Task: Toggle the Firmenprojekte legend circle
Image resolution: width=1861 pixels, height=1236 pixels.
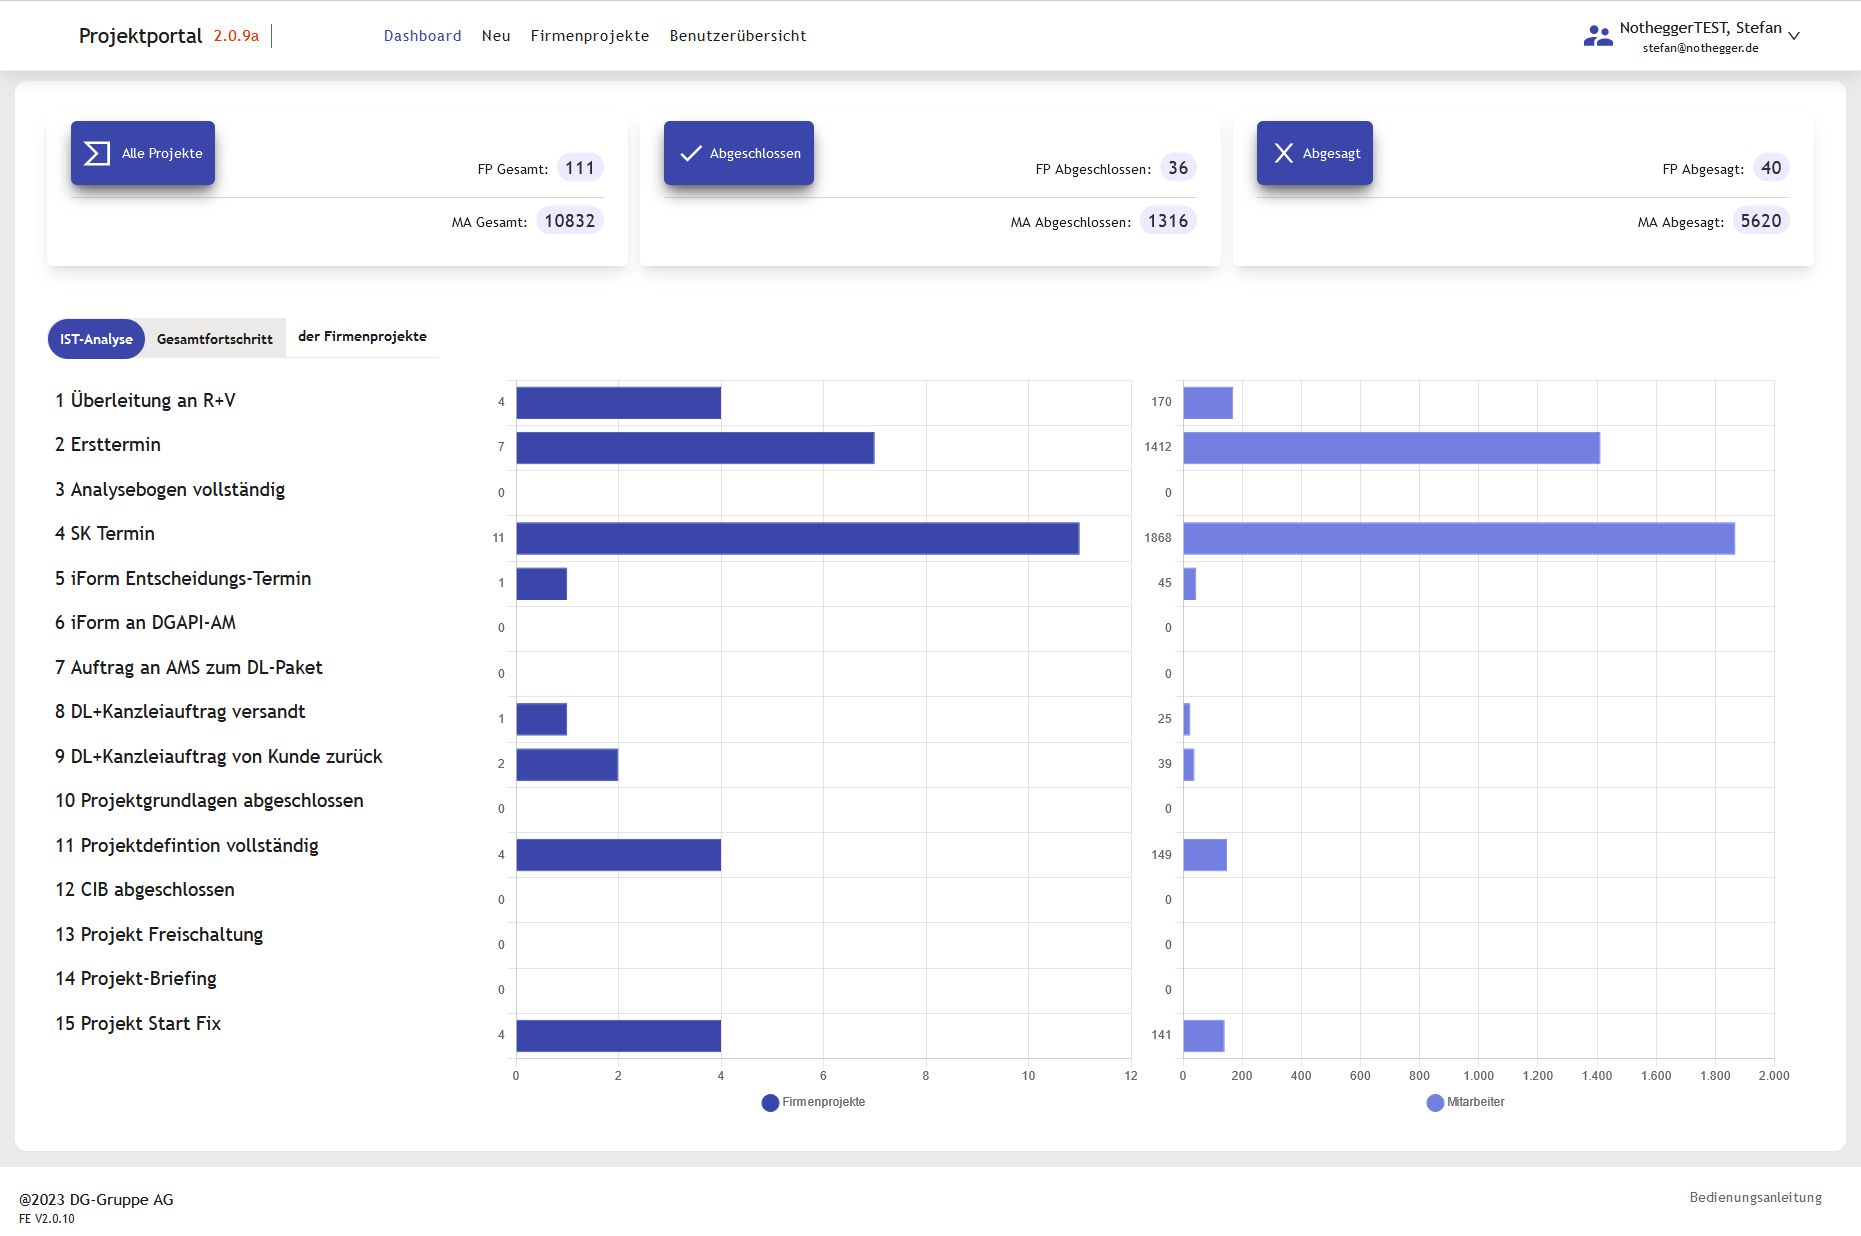Action: coord(770,1102)
